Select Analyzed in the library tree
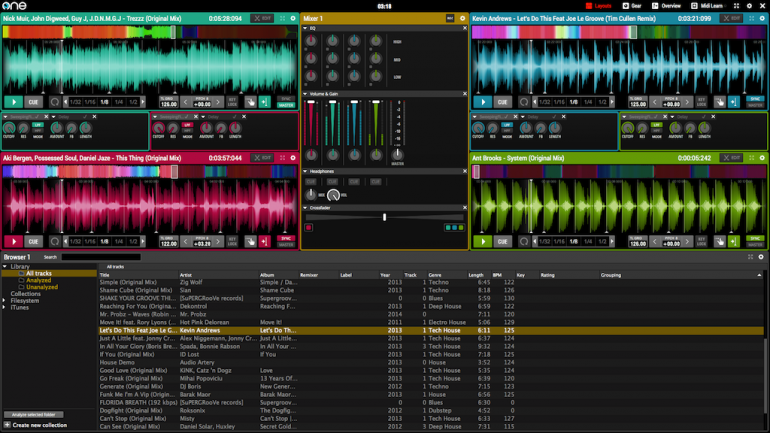 pos(38,280)
